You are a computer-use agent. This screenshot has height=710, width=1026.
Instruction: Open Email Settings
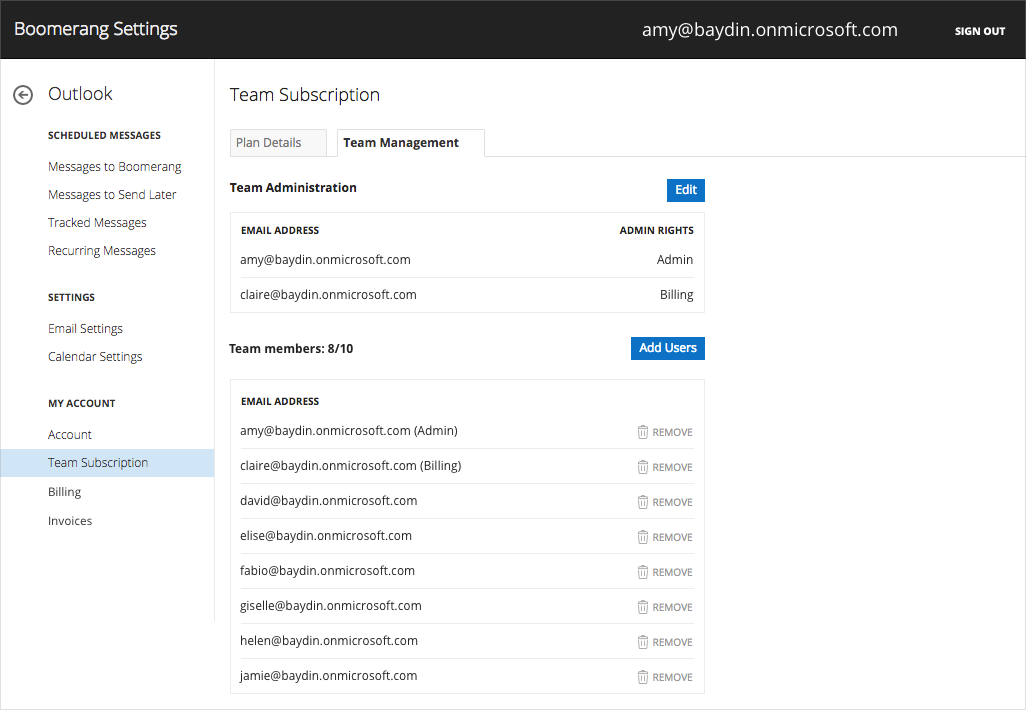tap(85, 328)
